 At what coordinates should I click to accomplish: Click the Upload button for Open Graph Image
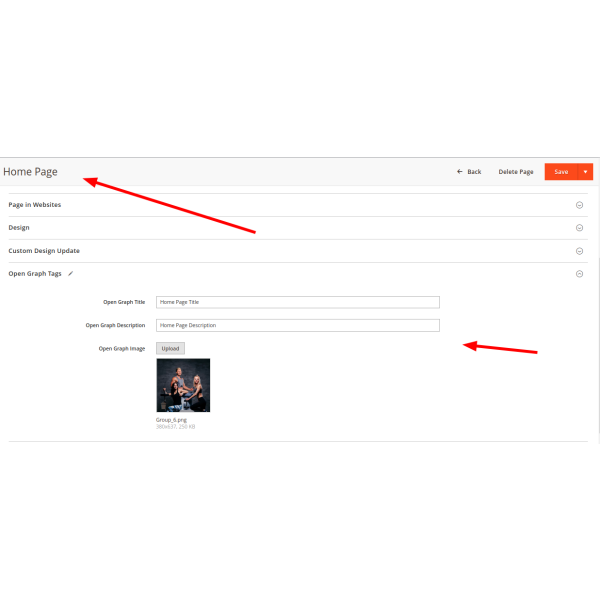tap(170, 349)
